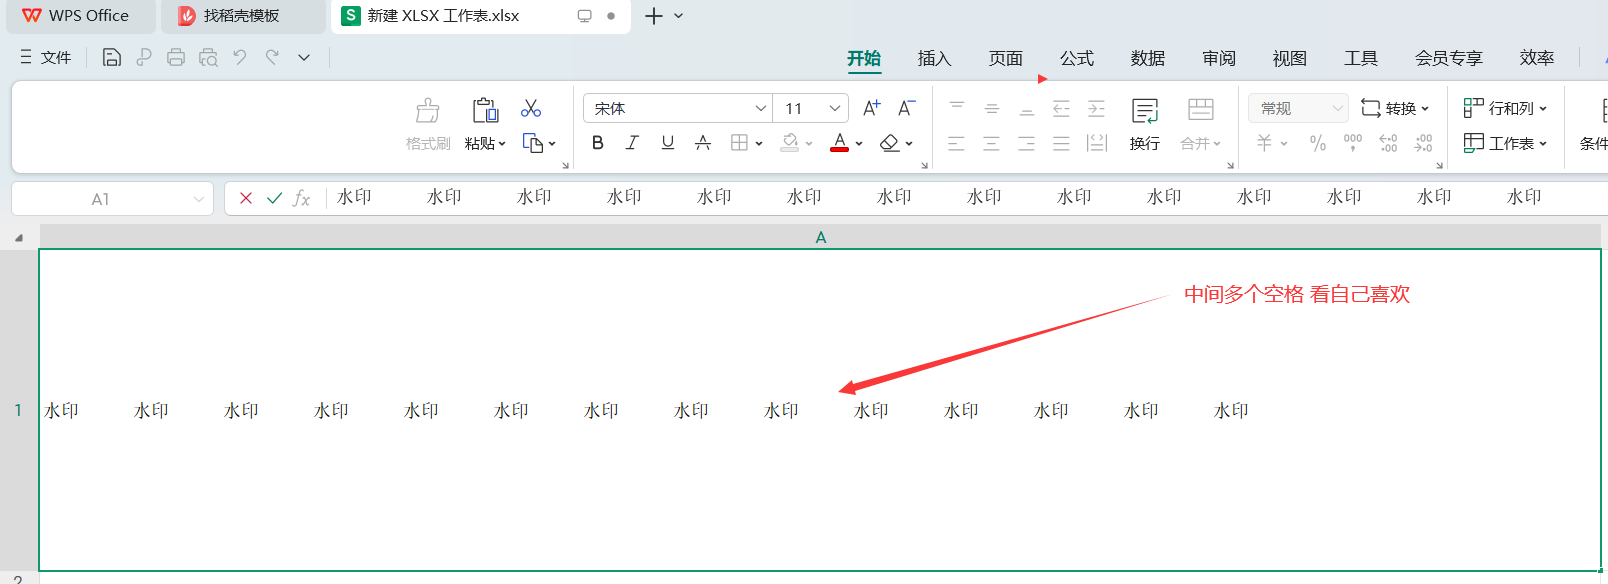Image resolution: width=1608 pixels, height=584 pixels.
Task: Open the 文件 menu button
Action: 46,57
